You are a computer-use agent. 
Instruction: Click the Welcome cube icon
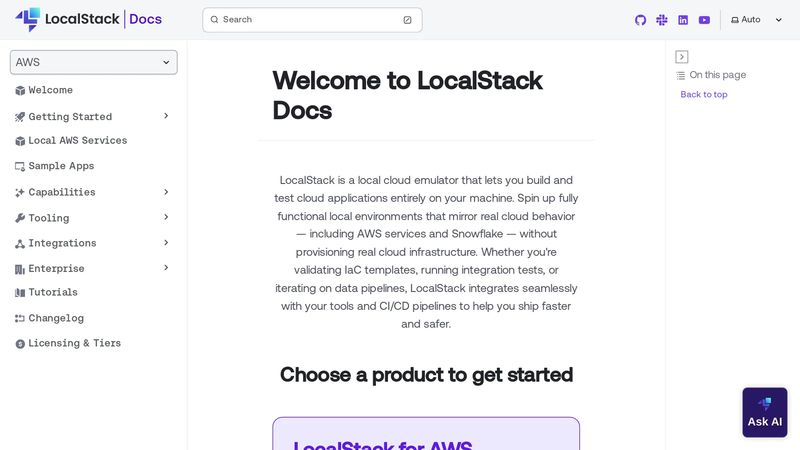point(20,90)
